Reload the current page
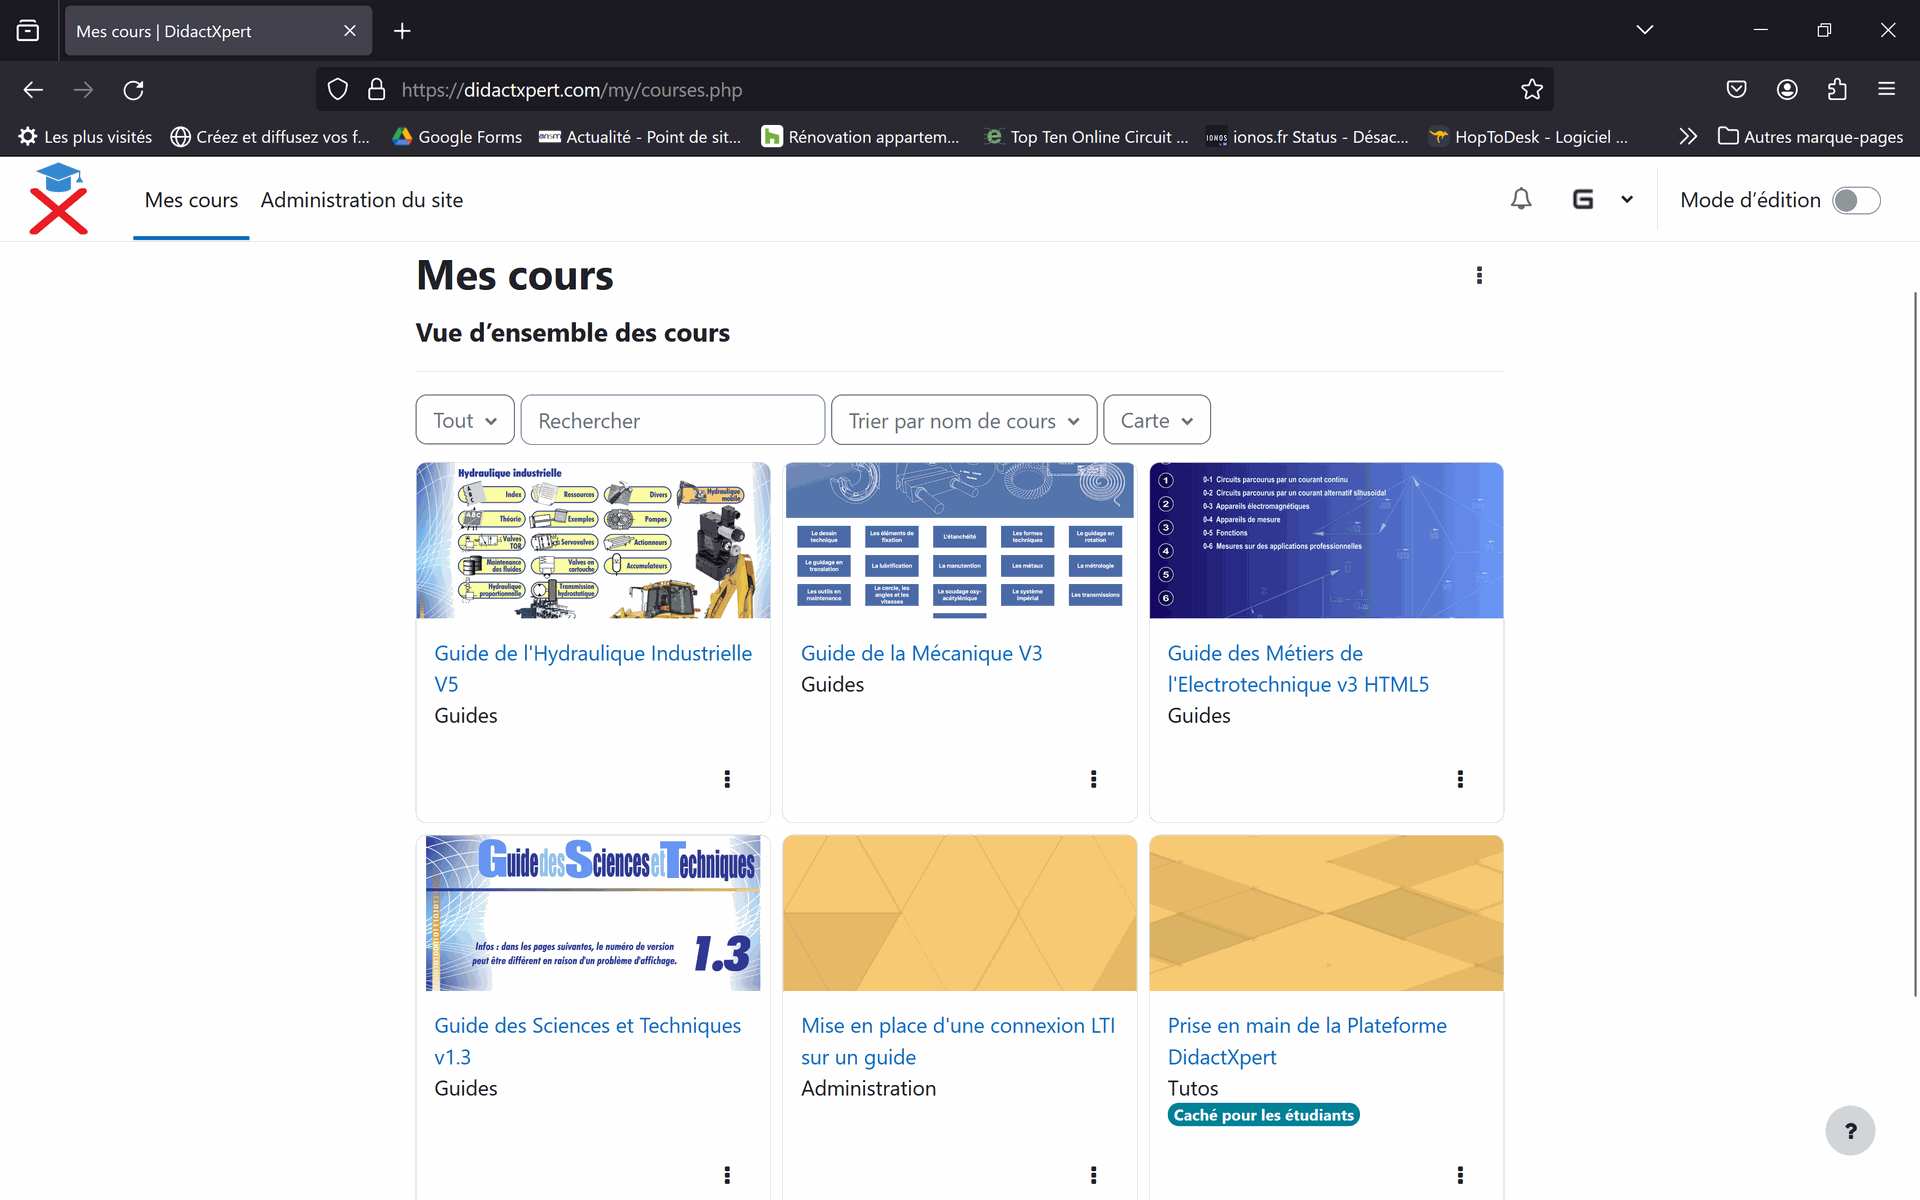 (133, 90)
